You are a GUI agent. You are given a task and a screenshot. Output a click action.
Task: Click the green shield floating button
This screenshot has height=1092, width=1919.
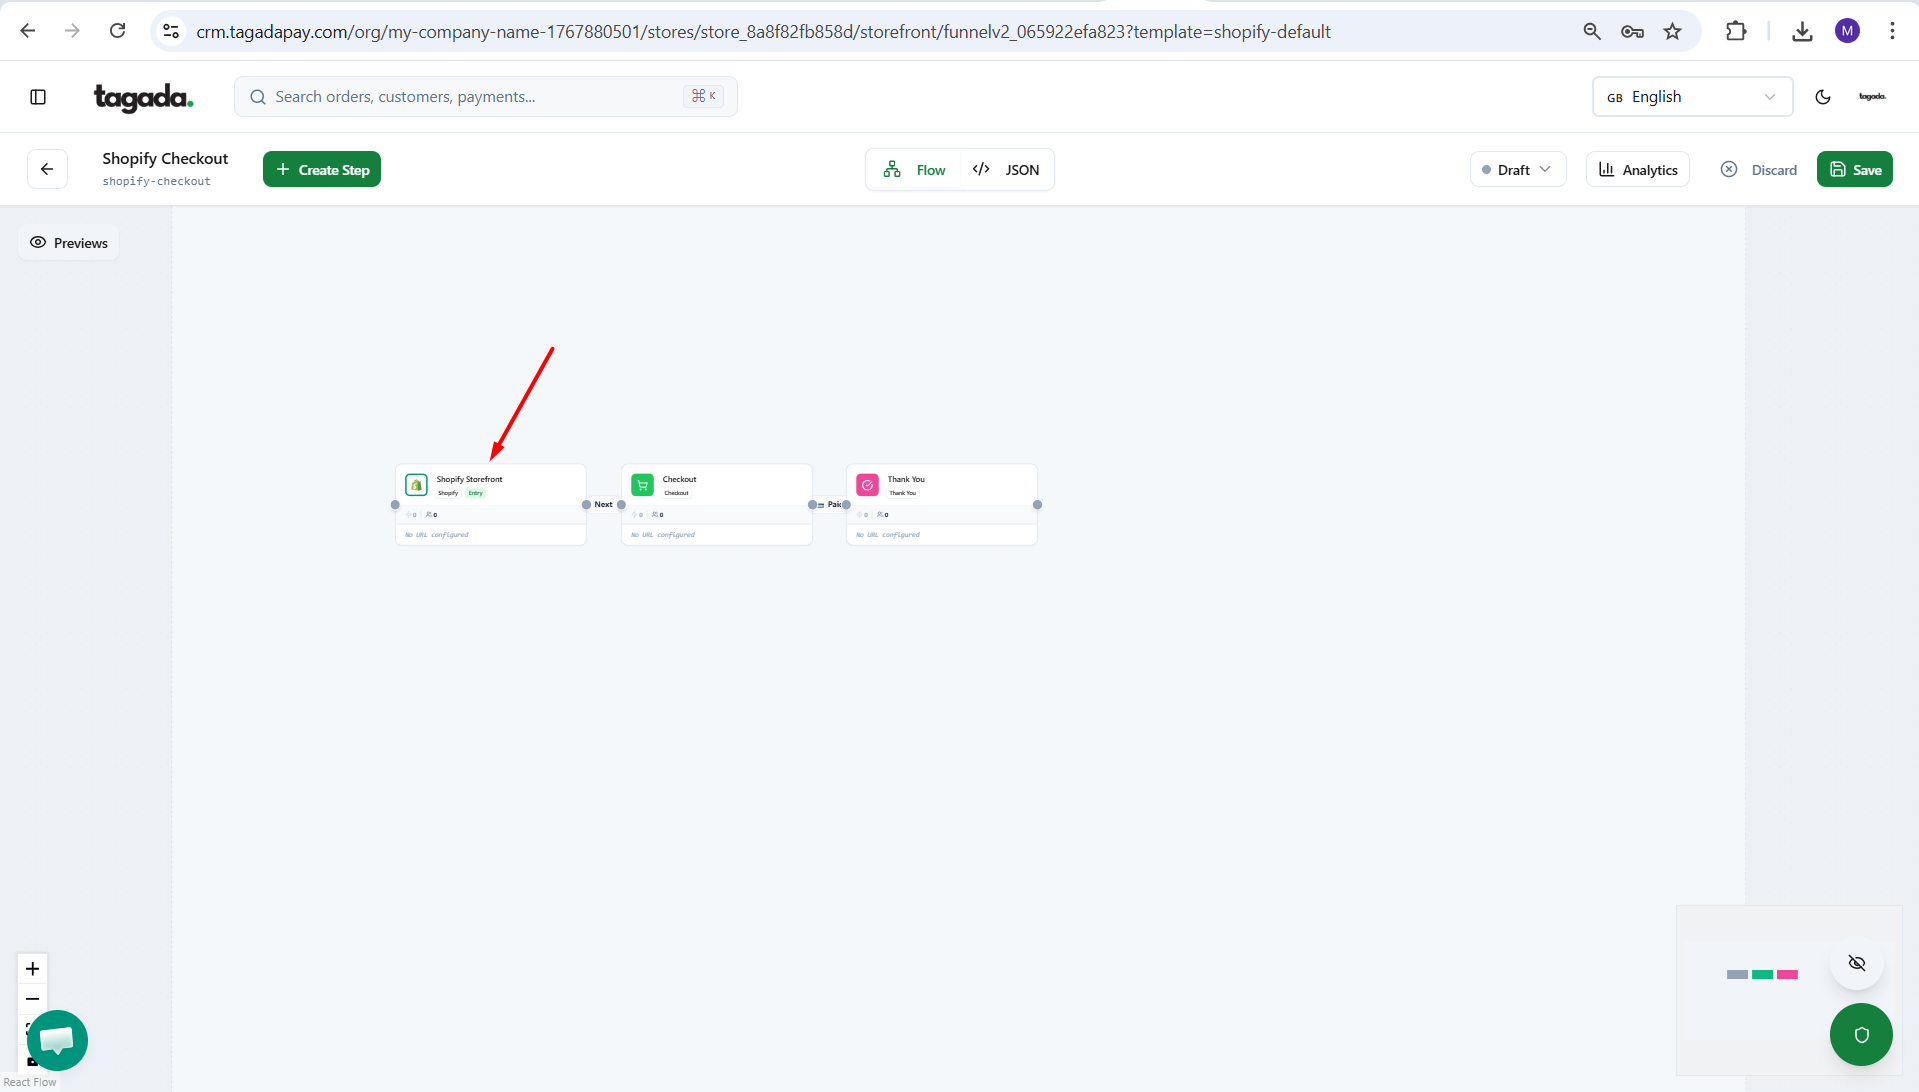tap(1860, 1034)
